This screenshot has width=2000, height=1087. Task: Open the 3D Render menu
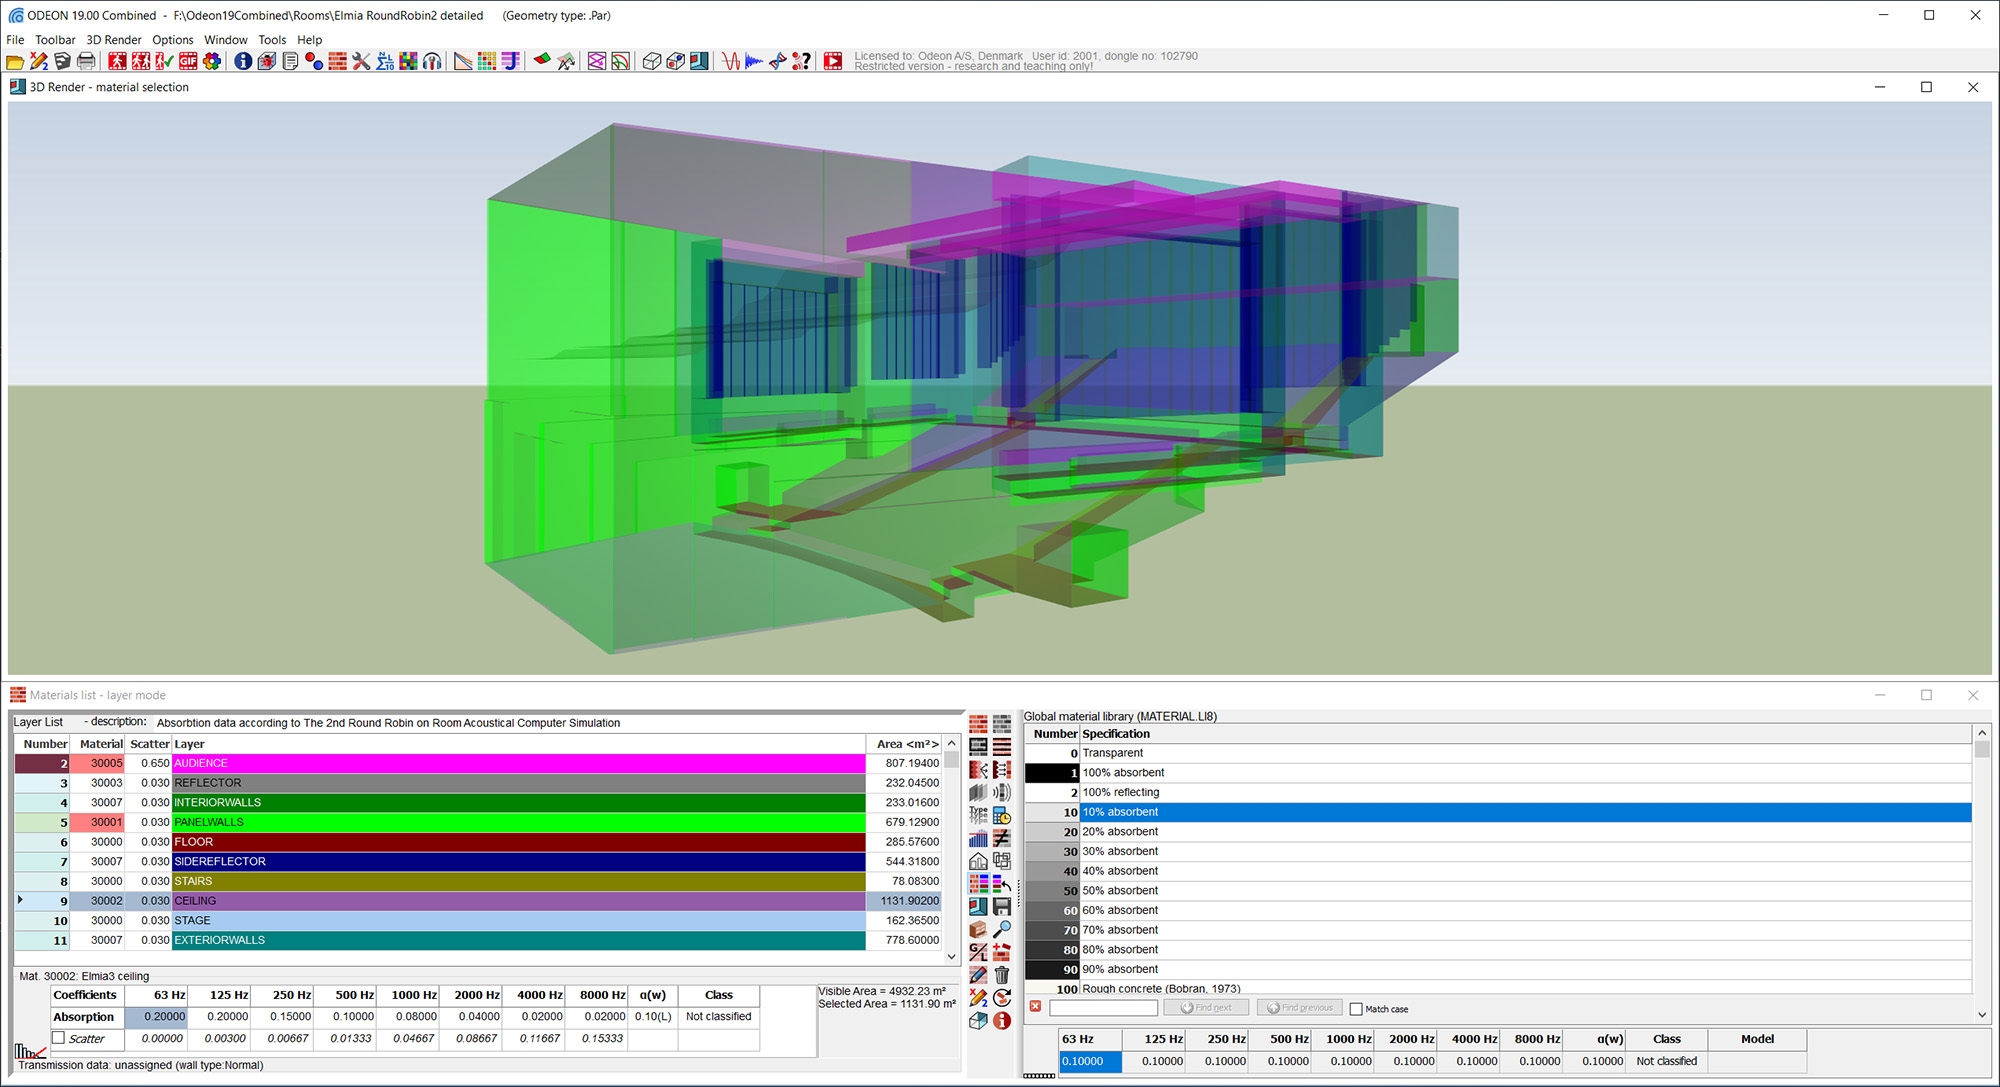pyautogui.click(x=113, y=40)
